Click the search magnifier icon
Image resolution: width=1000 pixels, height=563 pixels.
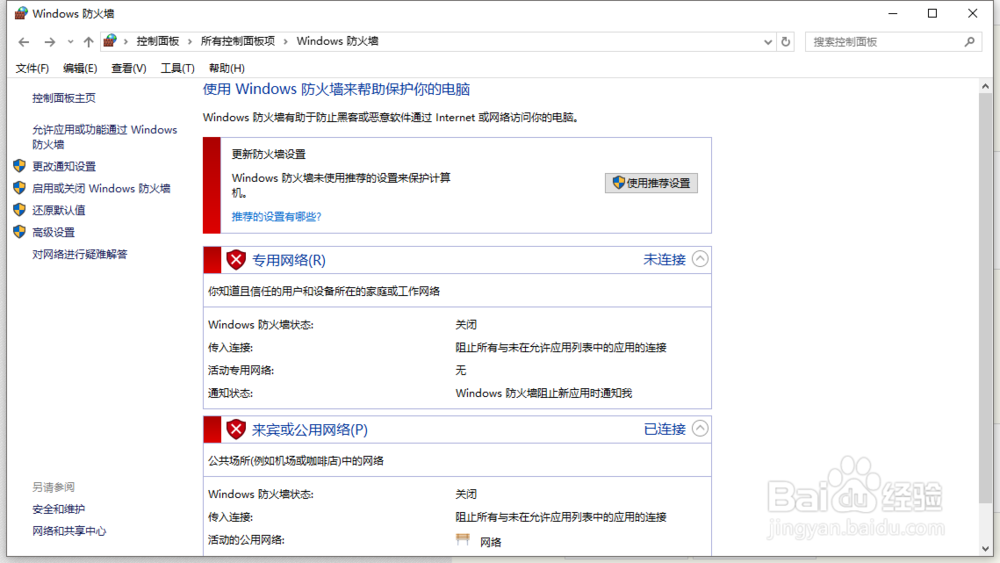click(969, 42)
